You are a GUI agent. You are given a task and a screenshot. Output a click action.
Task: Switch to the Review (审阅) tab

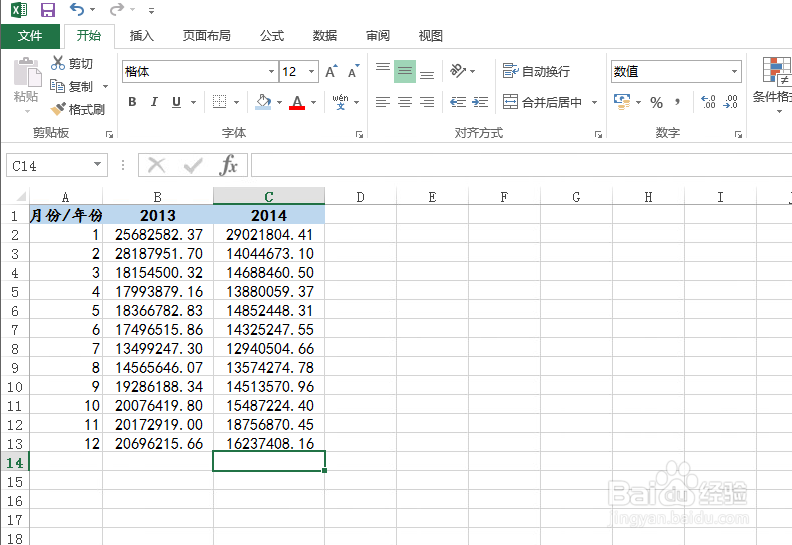point(377,35)
